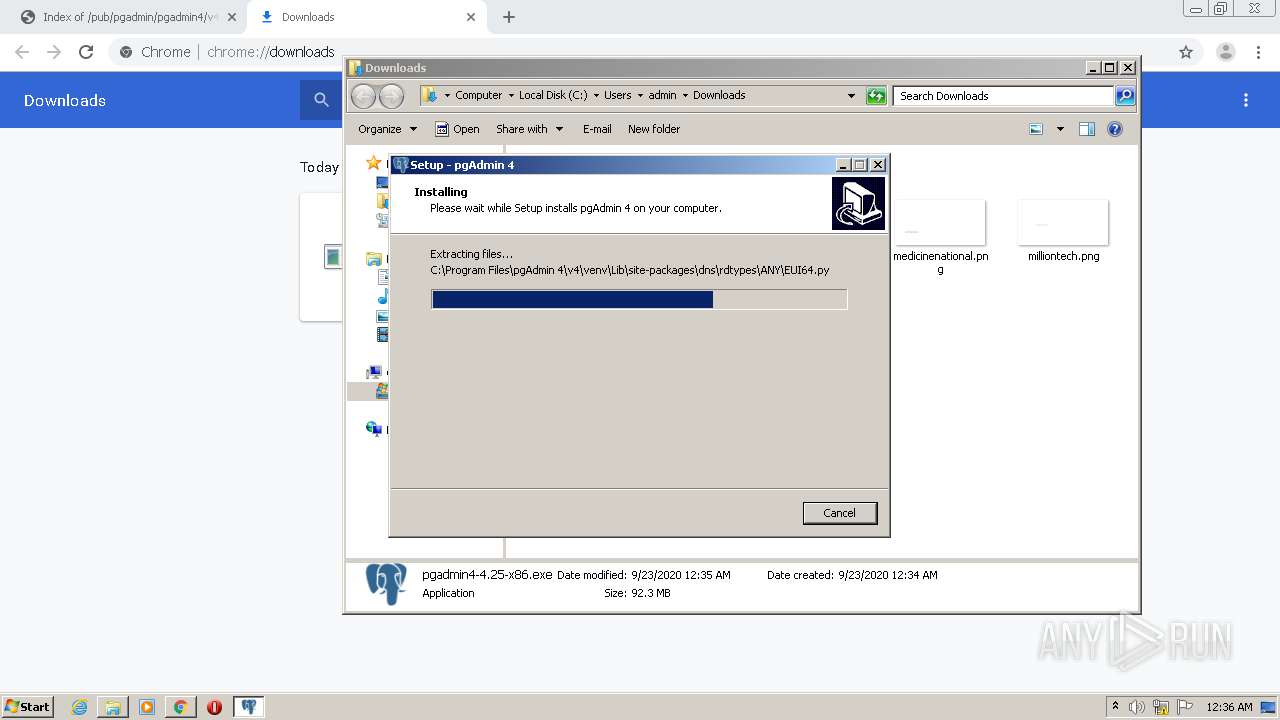The height and width of the screenshot is (720, 1280).
Task: Click the volume speaker tray icon
Action: [x=1137, y=707]
